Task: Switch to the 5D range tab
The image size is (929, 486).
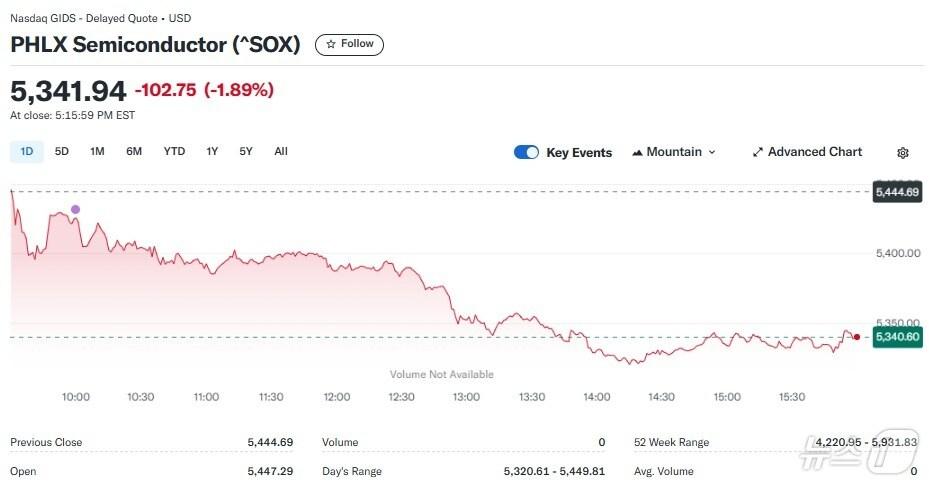Action: 62,152
